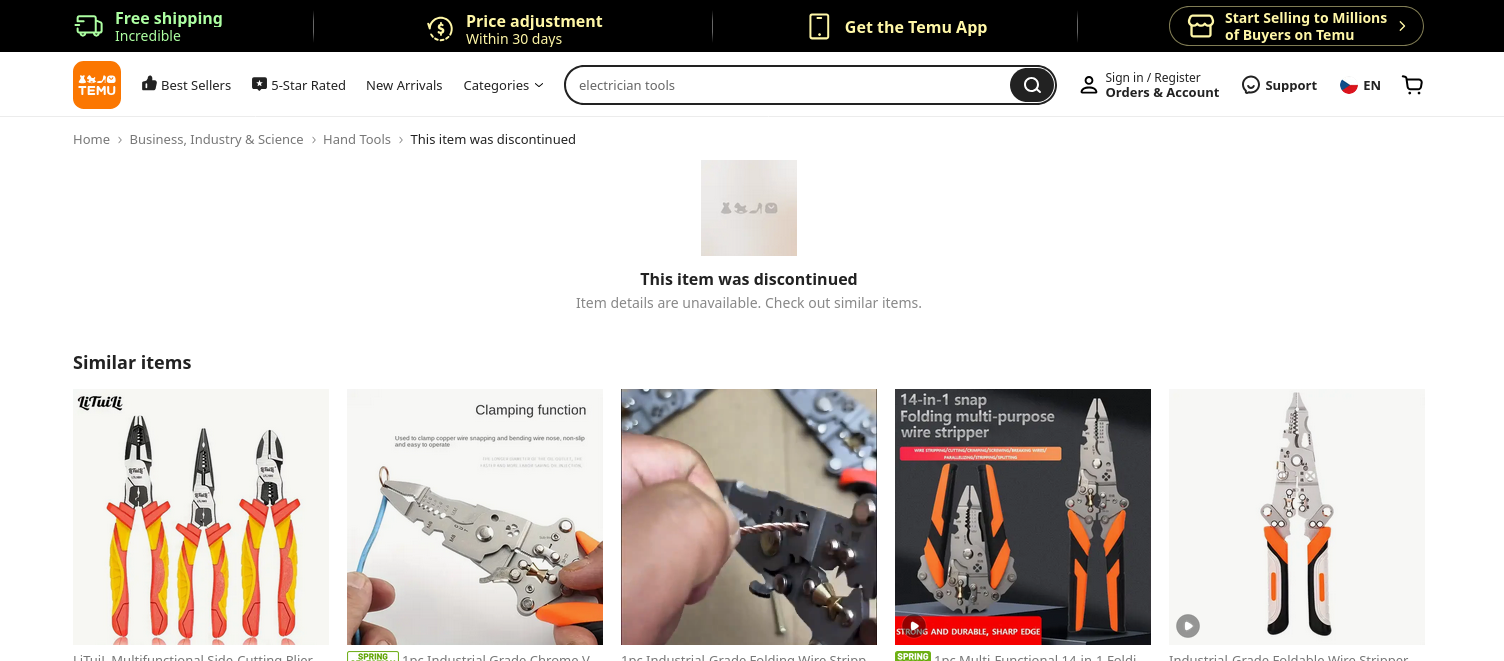Viewport: 1504px width, 661px height.
Task: Click the Best Sellers thumbs-up icon
Action: click(149, 84)
